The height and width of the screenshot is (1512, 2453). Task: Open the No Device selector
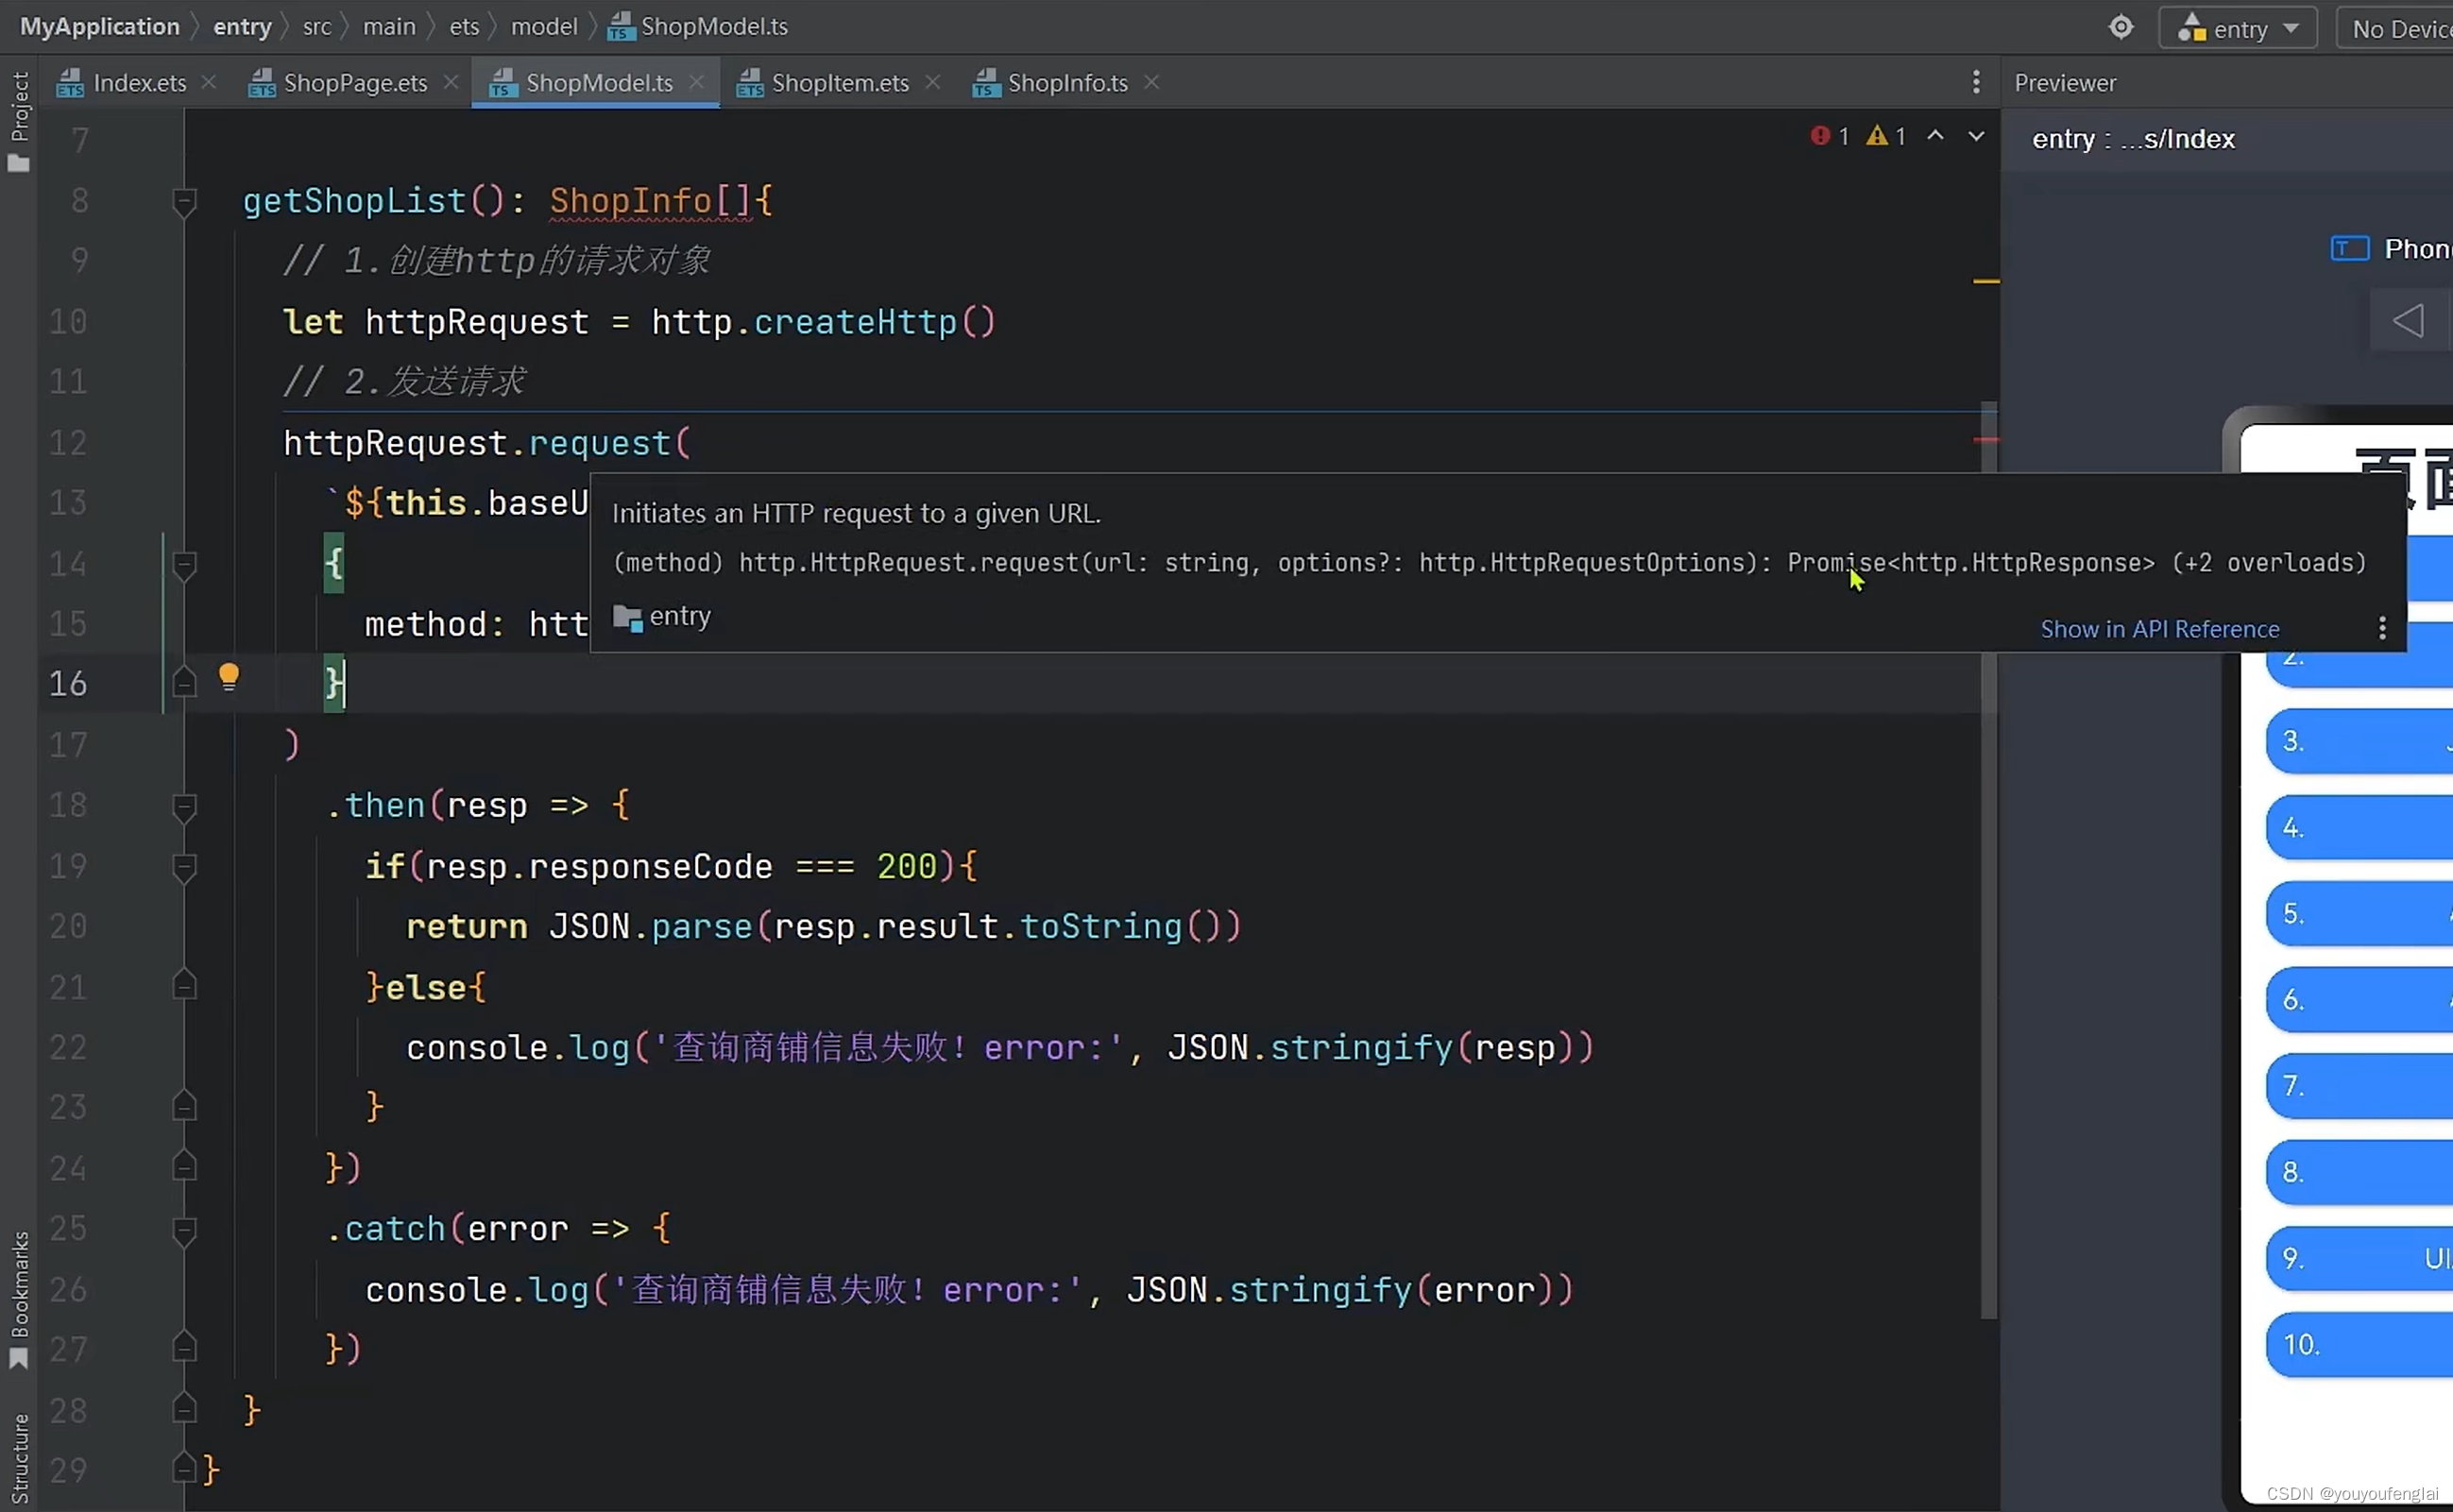(x=2396, y=28)
